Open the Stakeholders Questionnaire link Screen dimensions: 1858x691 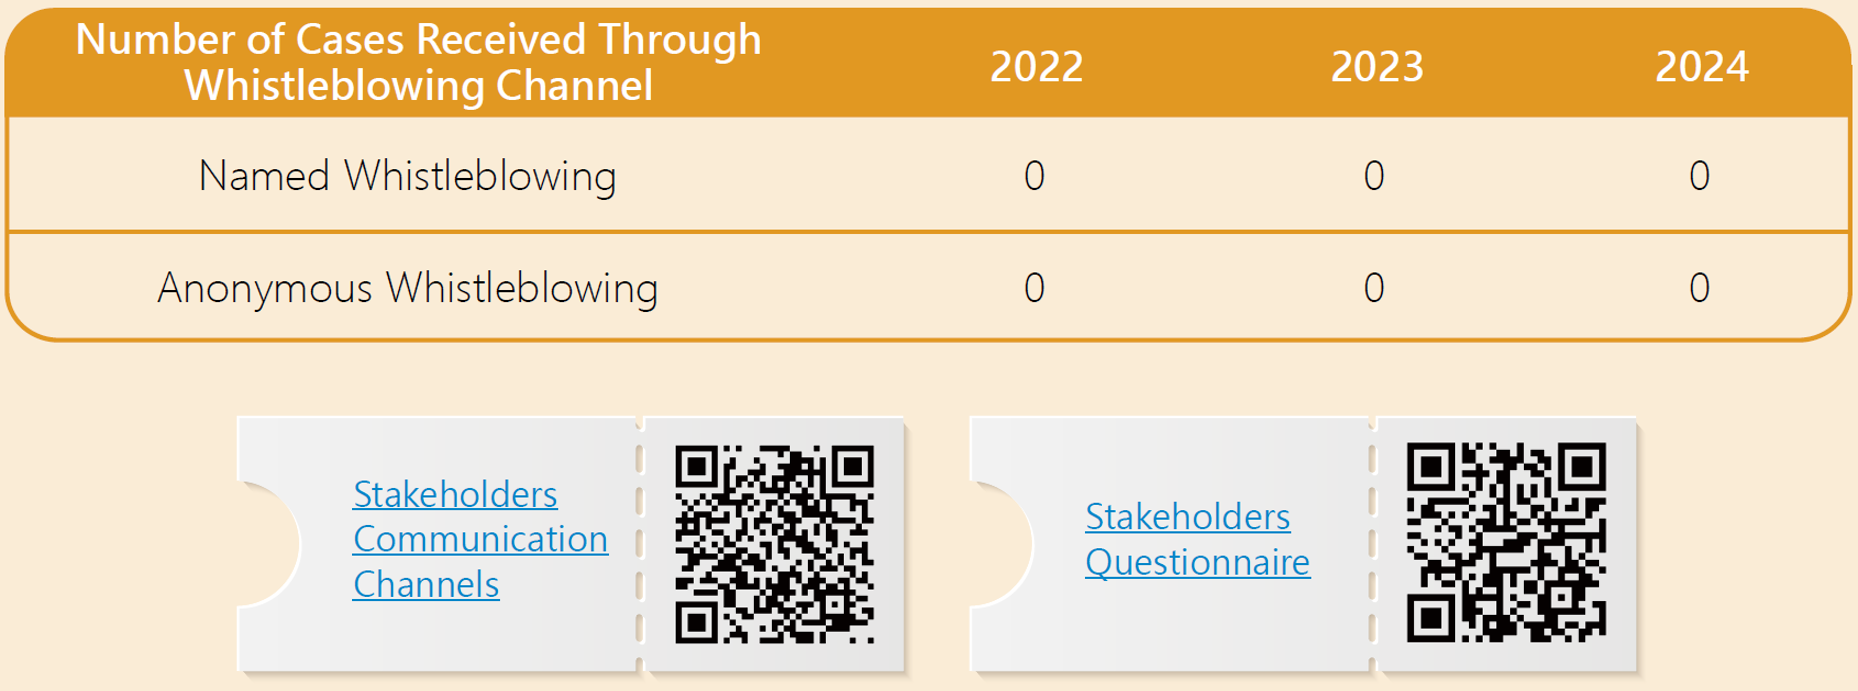(1197, 539)
